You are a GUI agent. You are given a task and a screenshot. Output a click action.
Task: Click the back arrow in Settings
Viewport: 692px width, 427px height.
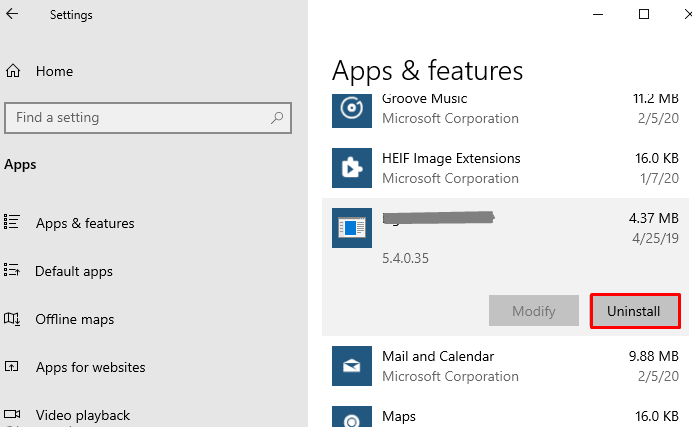tap(13, 15)
